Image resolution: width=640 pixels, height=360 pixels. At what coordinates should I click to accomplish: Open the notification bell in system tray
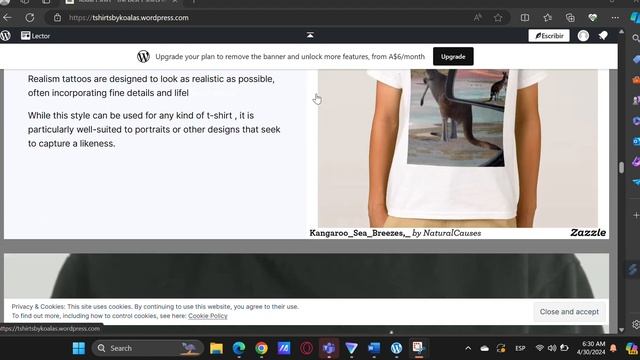613,348
